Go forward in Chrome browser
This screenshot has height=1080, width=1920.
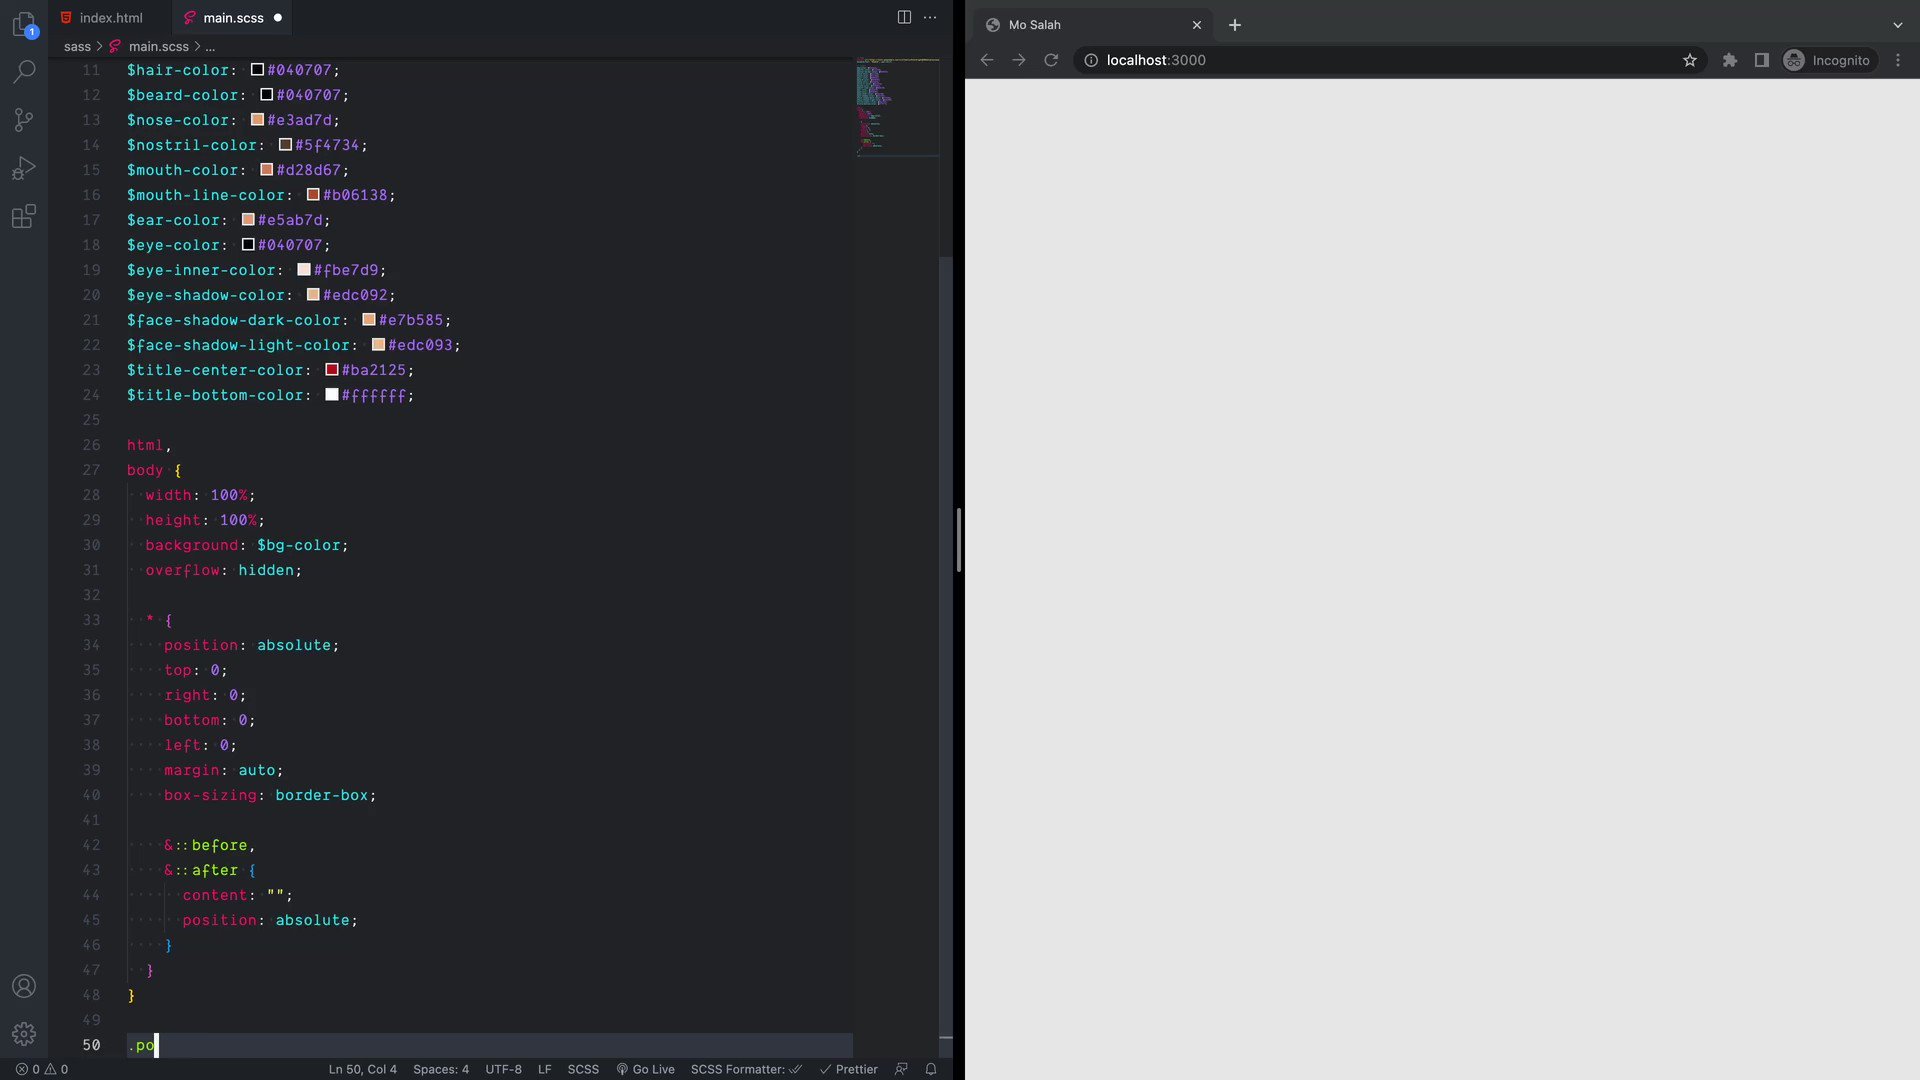(1019, 60)
